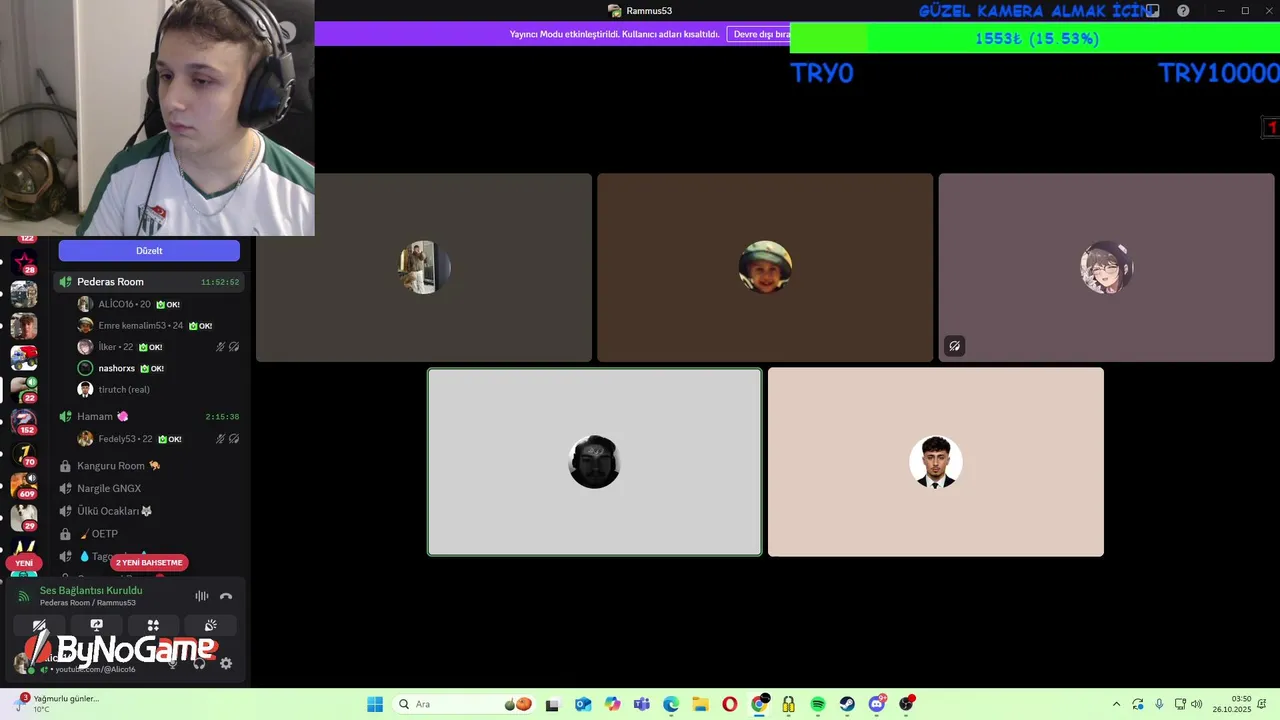Open Discord from the taskbar
1280x720 pixels.
877,704
